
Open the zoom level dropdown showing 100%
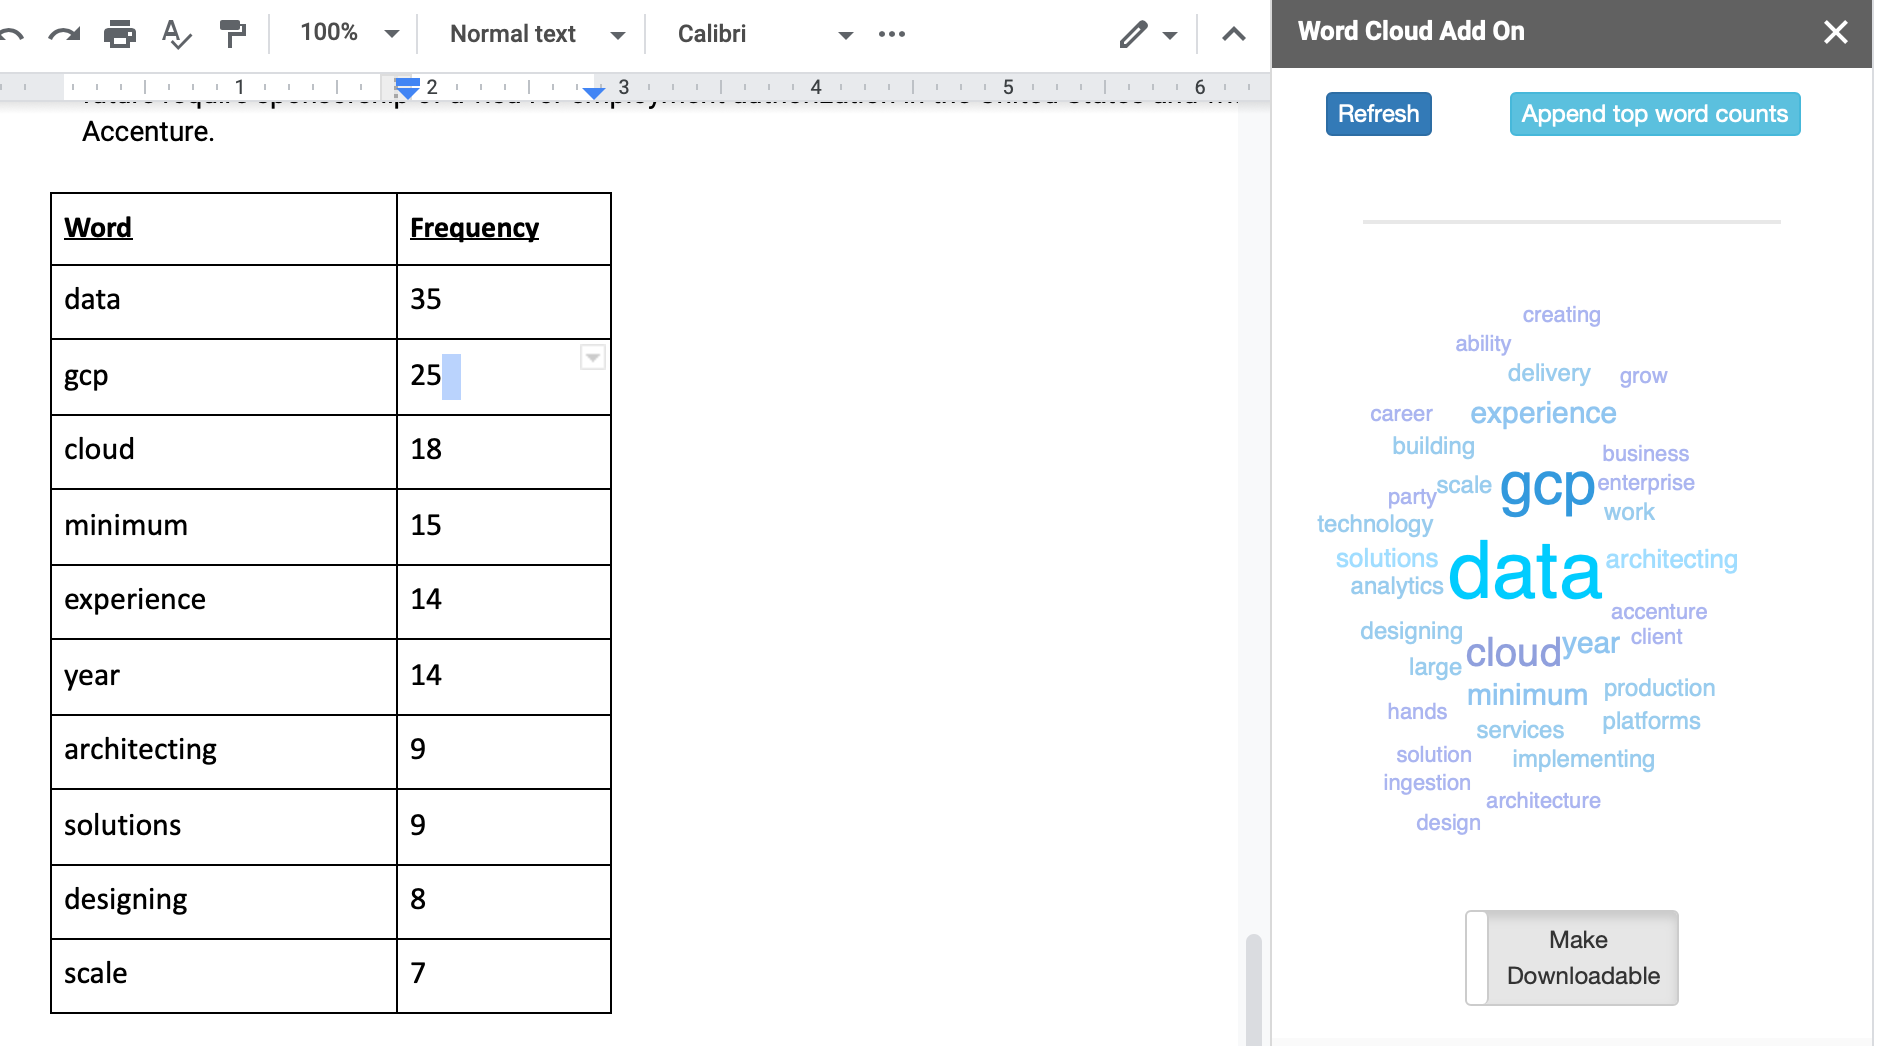pos(345,33)
